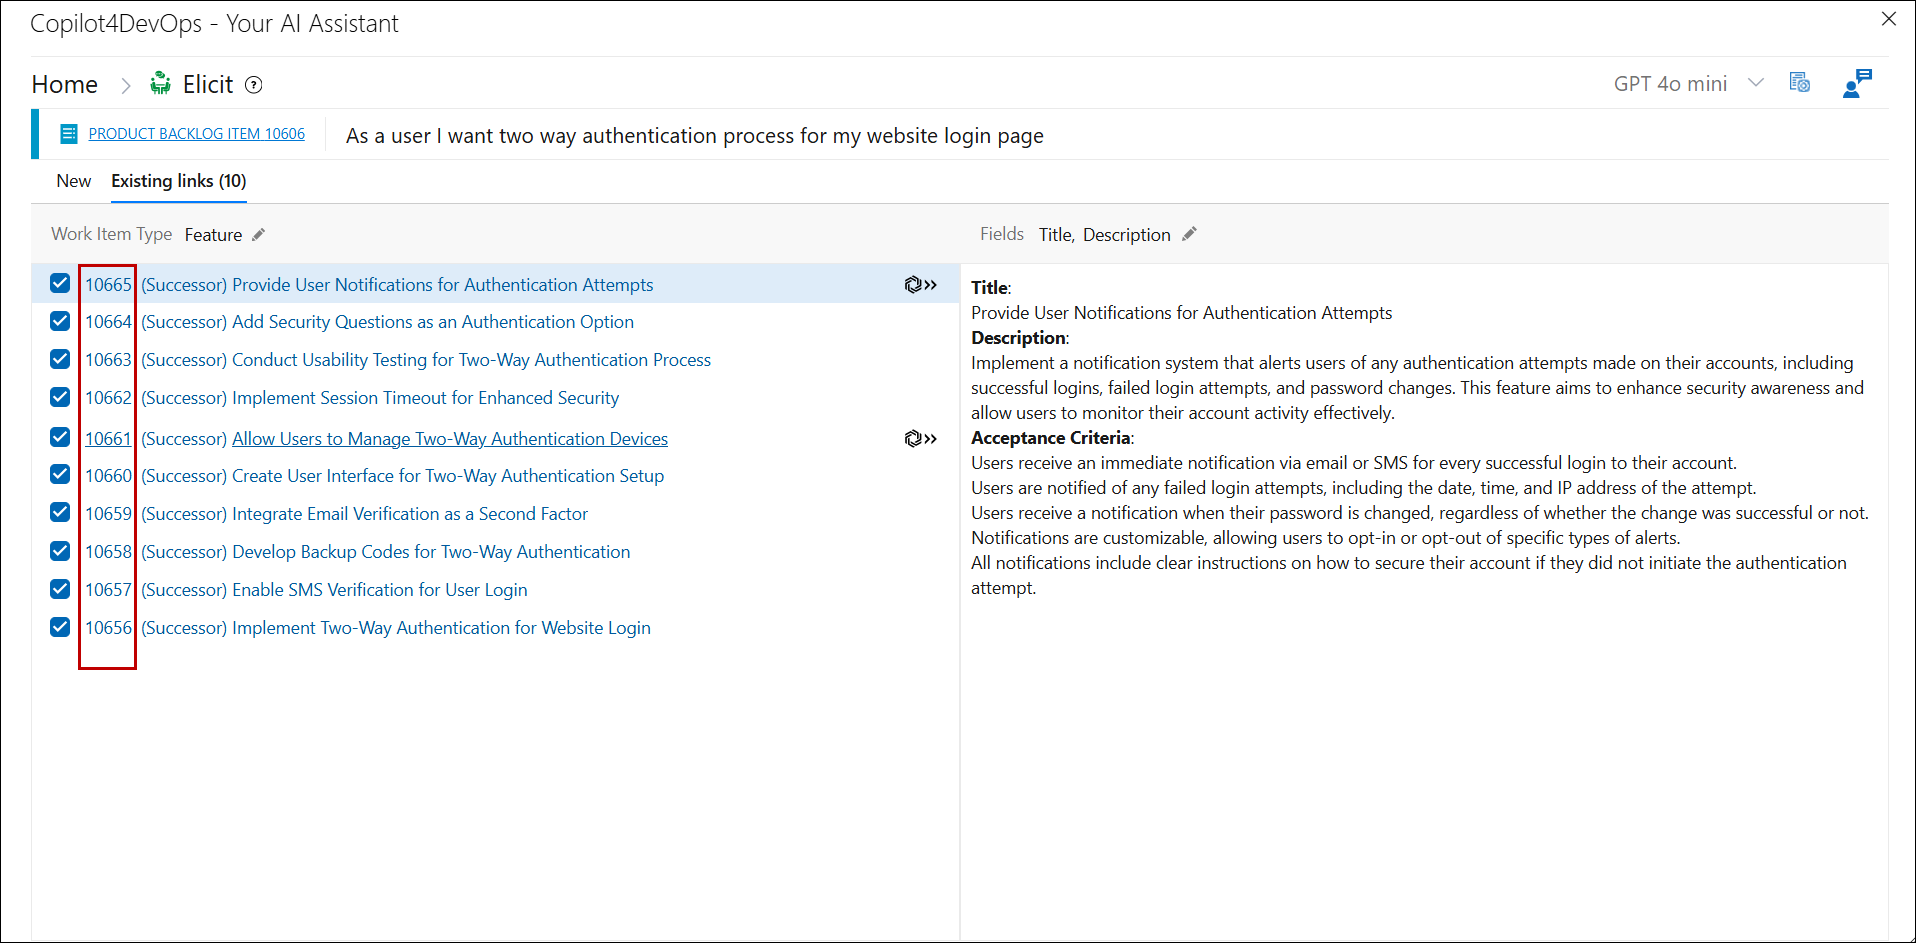Go to Home in the breadcrumb
Viewport: 1916px width, 943px height.
tap(65, 85)
